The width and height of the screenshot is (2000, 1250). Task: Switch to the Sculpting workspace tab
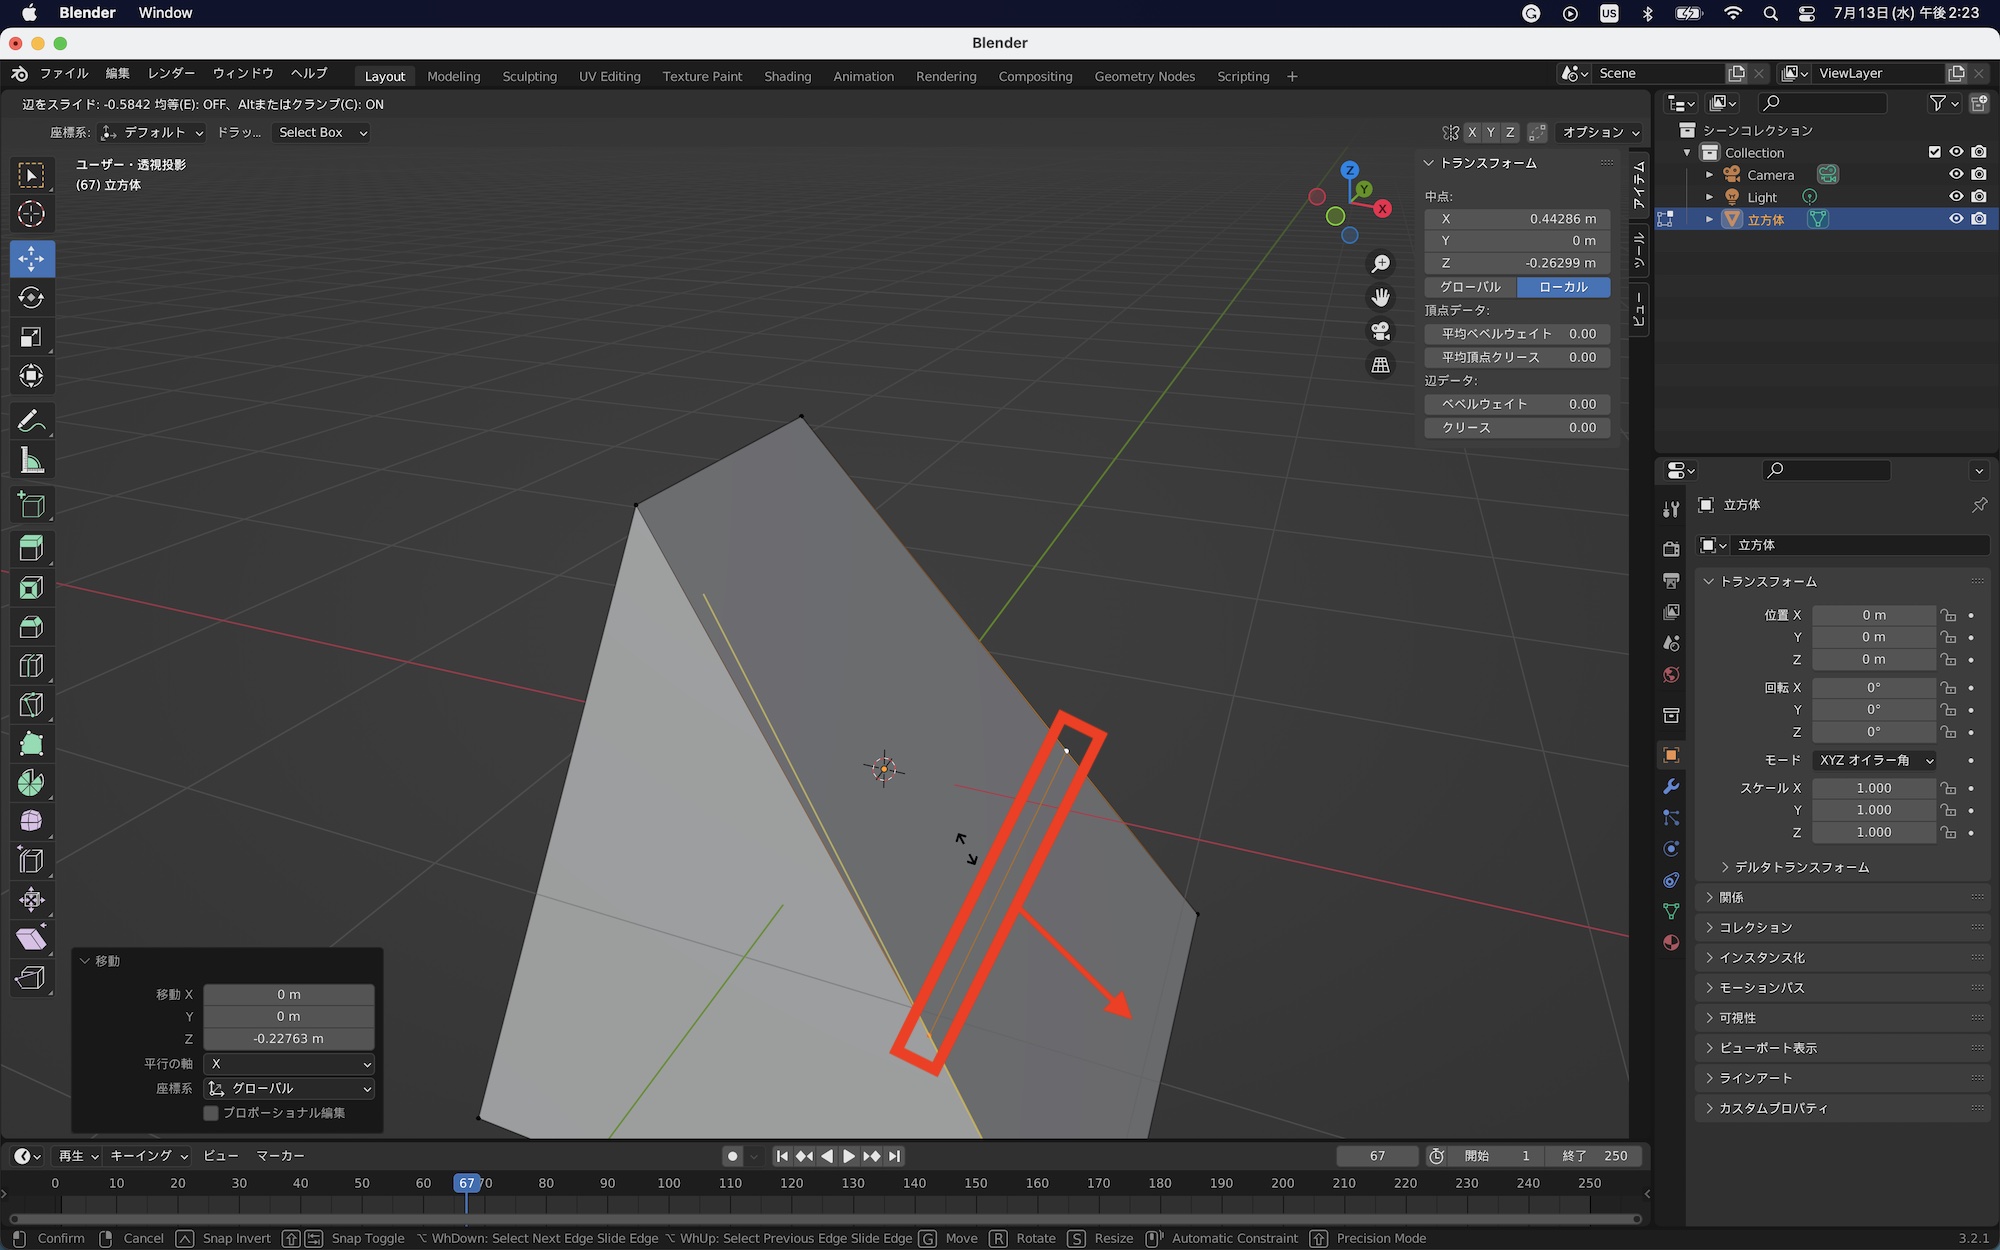[529, 76]
